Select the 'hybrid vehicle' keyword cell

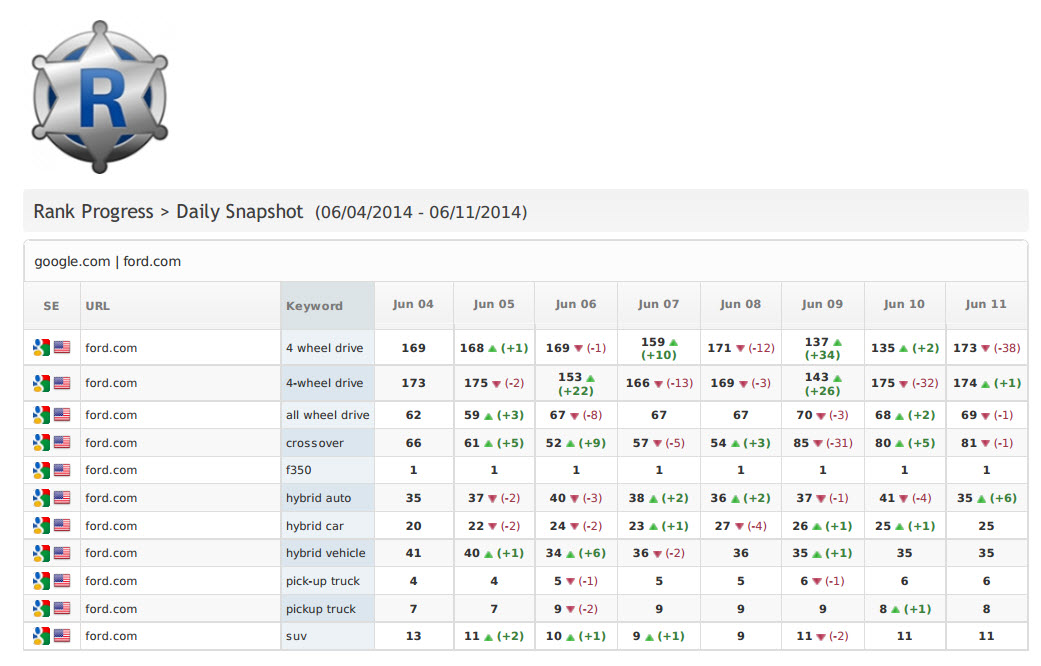coord(327,553)
